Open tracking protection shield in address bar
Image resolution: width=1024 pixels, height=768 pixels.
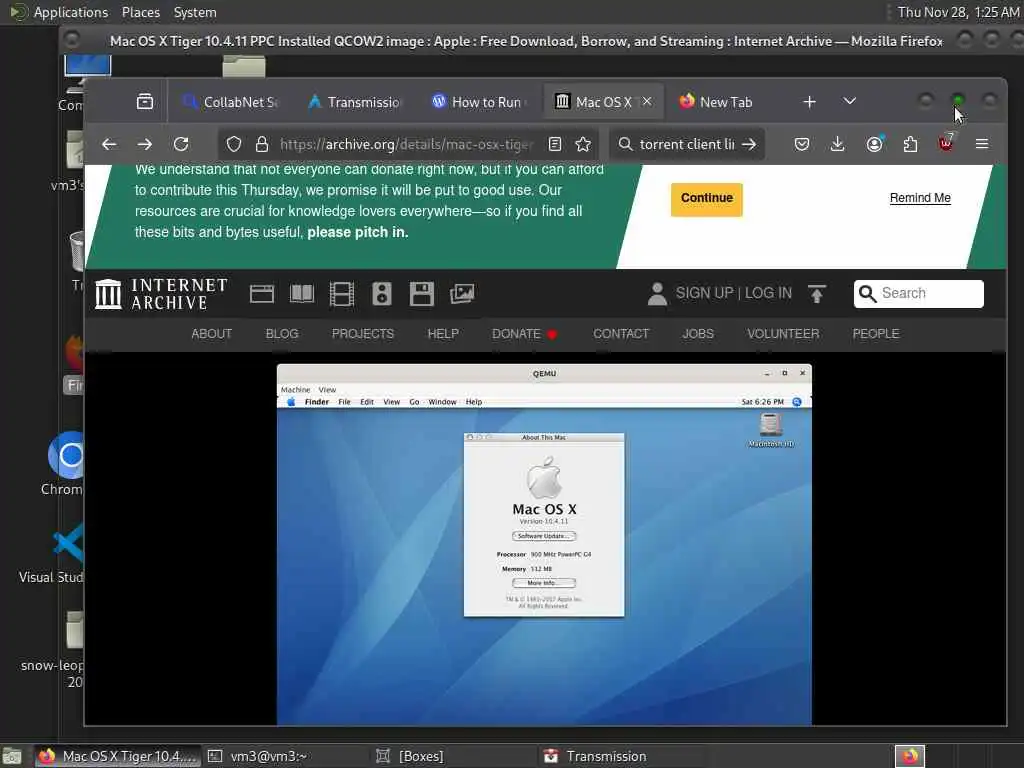pyautogui.click(x=234, y=144)
